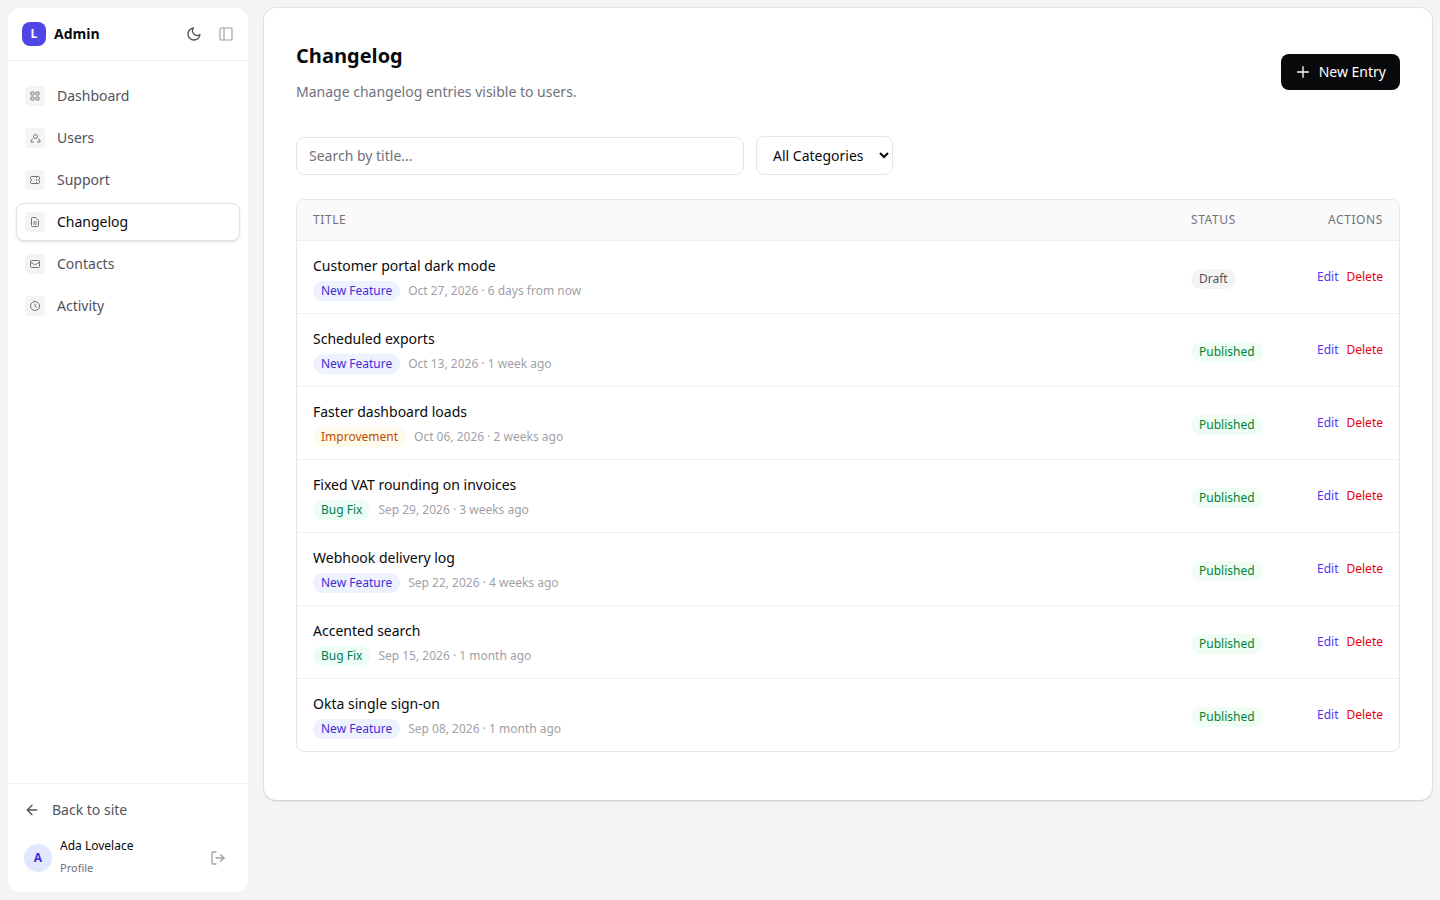Delete Customer portal dark mode entry
1440x900 pixels.
coord(1364,277)
